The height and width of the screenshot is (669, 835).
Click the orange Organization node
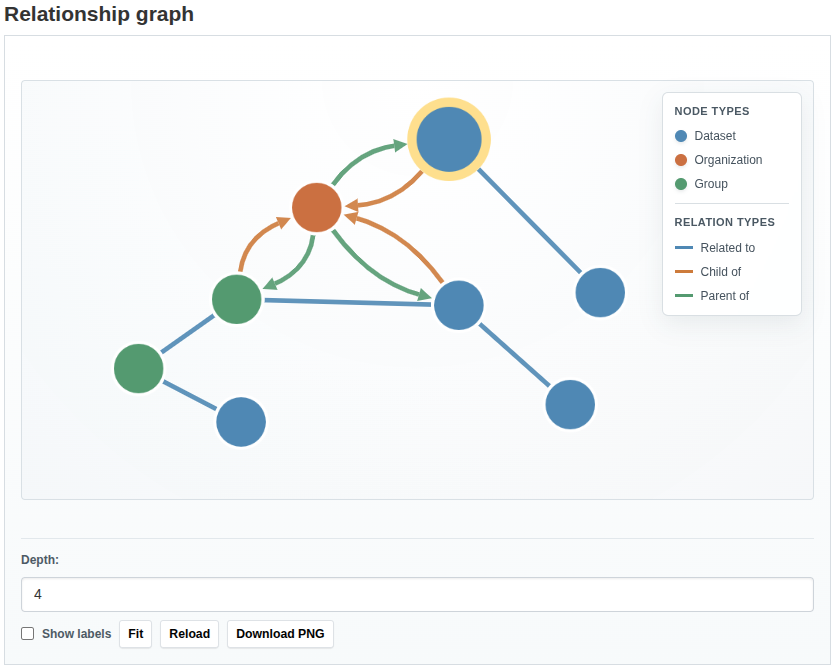(x=316, y=206)
